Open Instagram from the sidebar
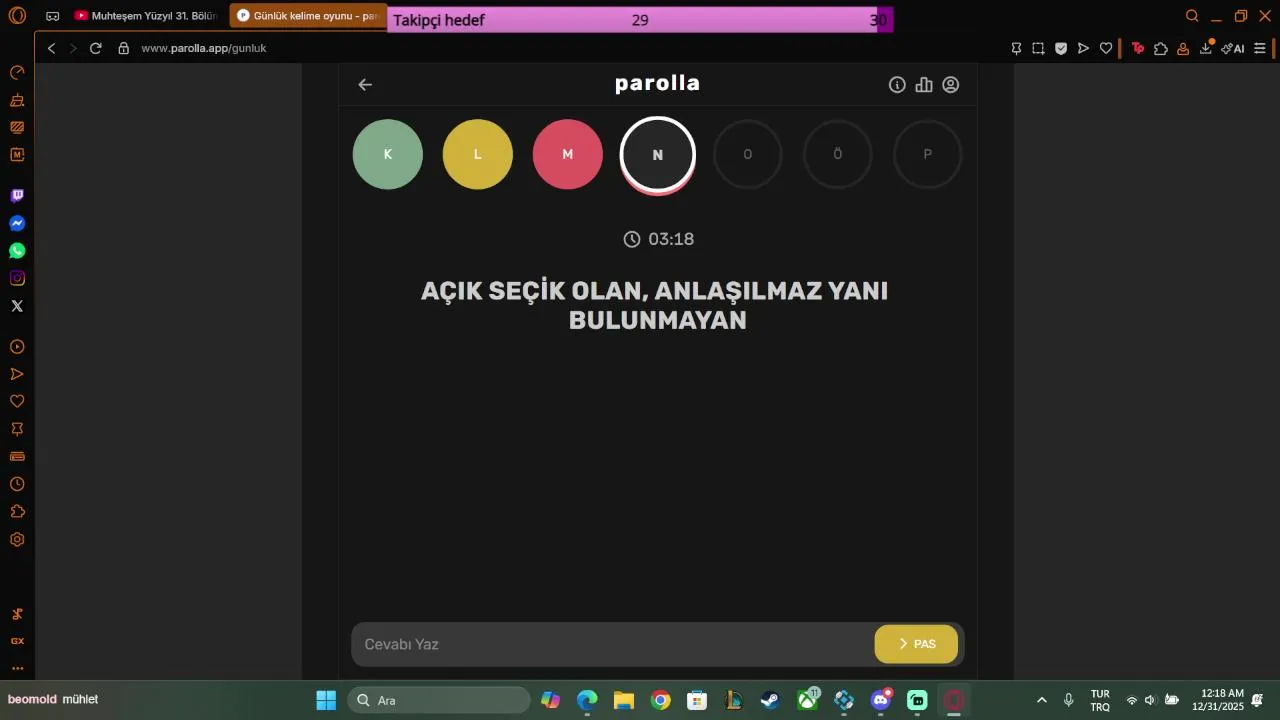This screenshot has height=720, width=1280. (x=17, y=278)
